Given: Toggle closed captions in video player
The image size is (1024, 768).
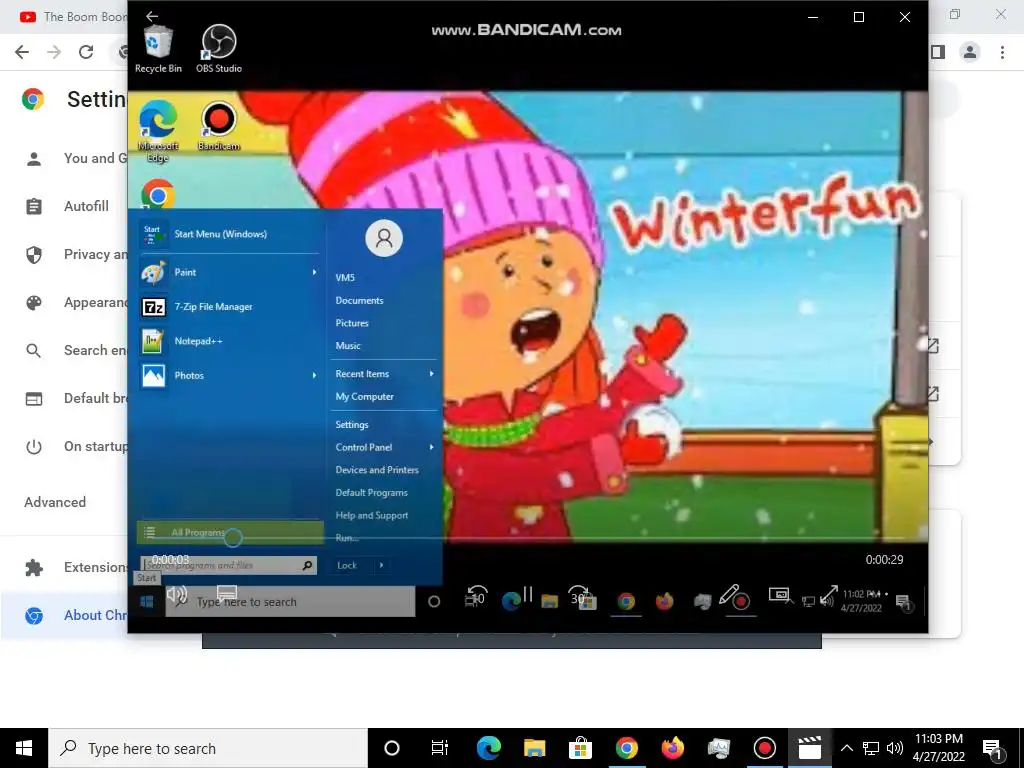Looking at the screenshot, I should 227,594.
